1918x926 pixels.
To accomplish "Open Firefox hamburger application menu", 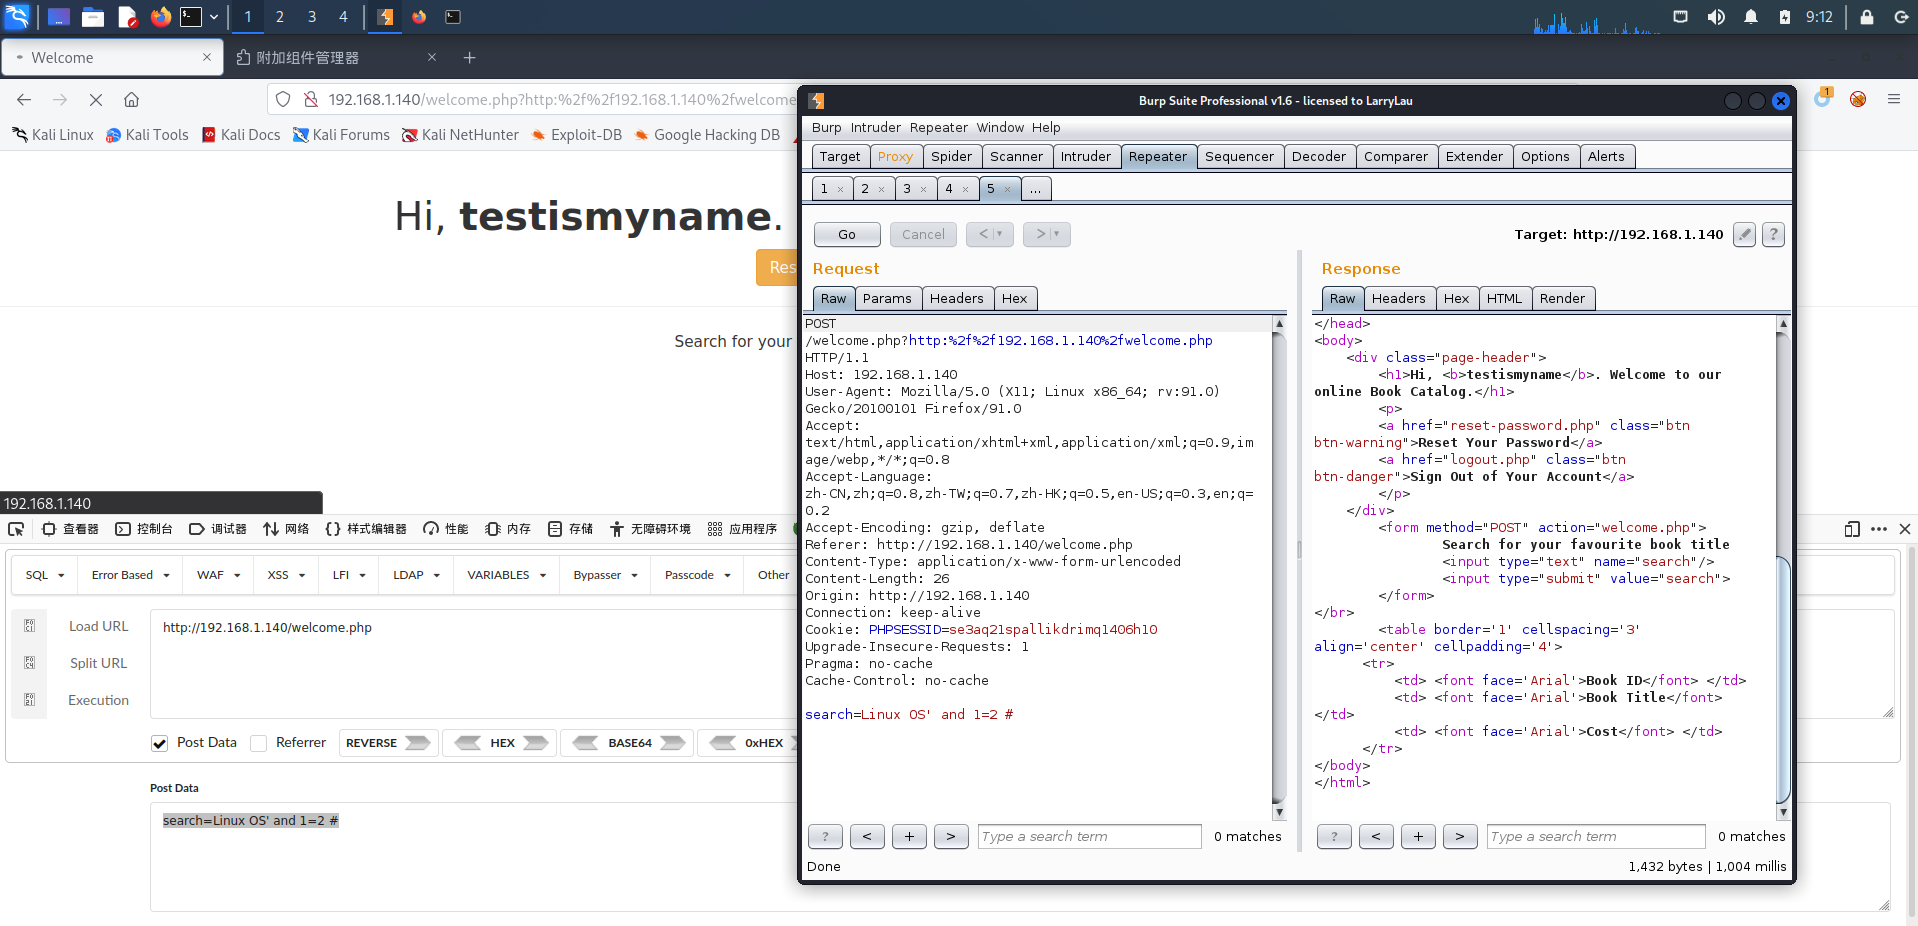I will pos(1893,99).
